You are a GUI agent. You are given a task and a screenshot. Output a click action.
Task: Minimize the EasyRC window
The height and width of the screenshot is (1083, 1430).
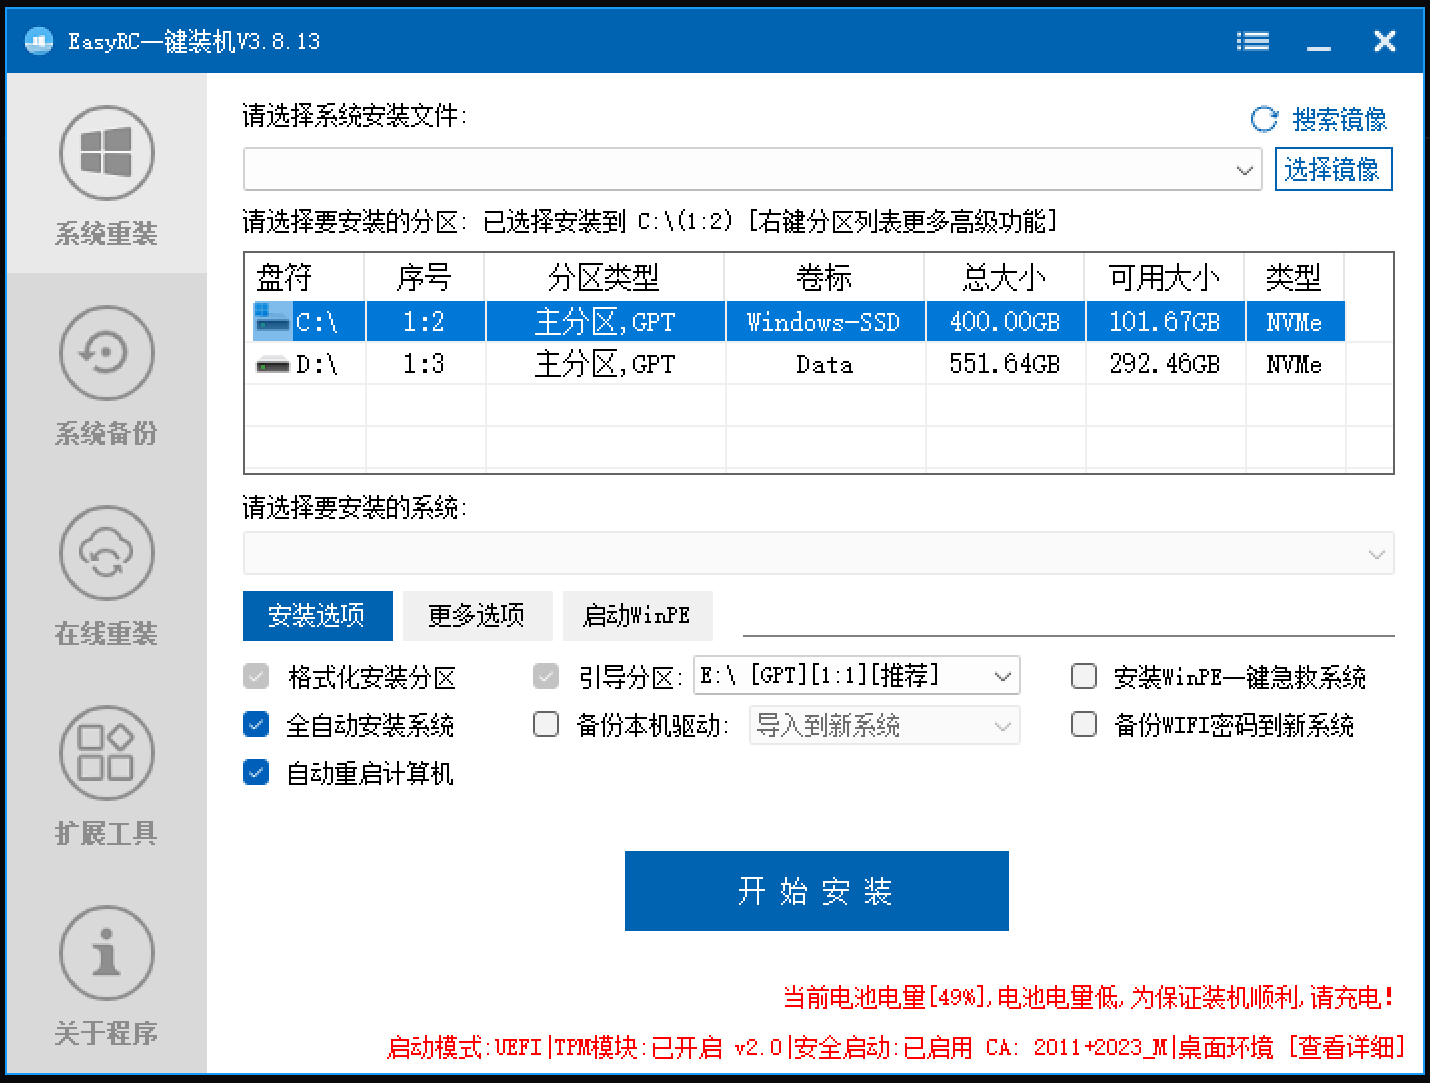click(1319, 41)
